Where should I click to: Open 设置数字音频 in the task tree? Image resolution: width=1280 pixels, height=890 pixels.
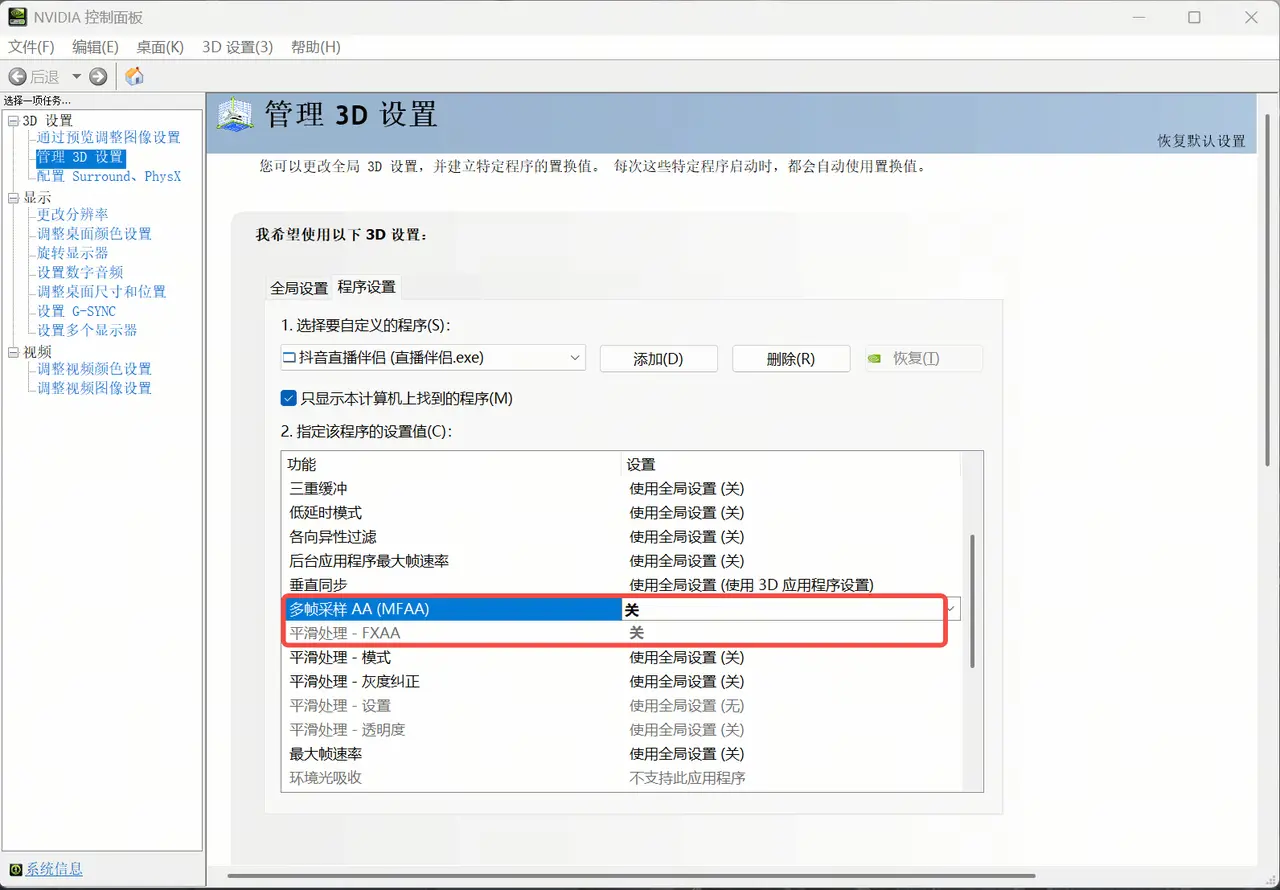(80, 272)
